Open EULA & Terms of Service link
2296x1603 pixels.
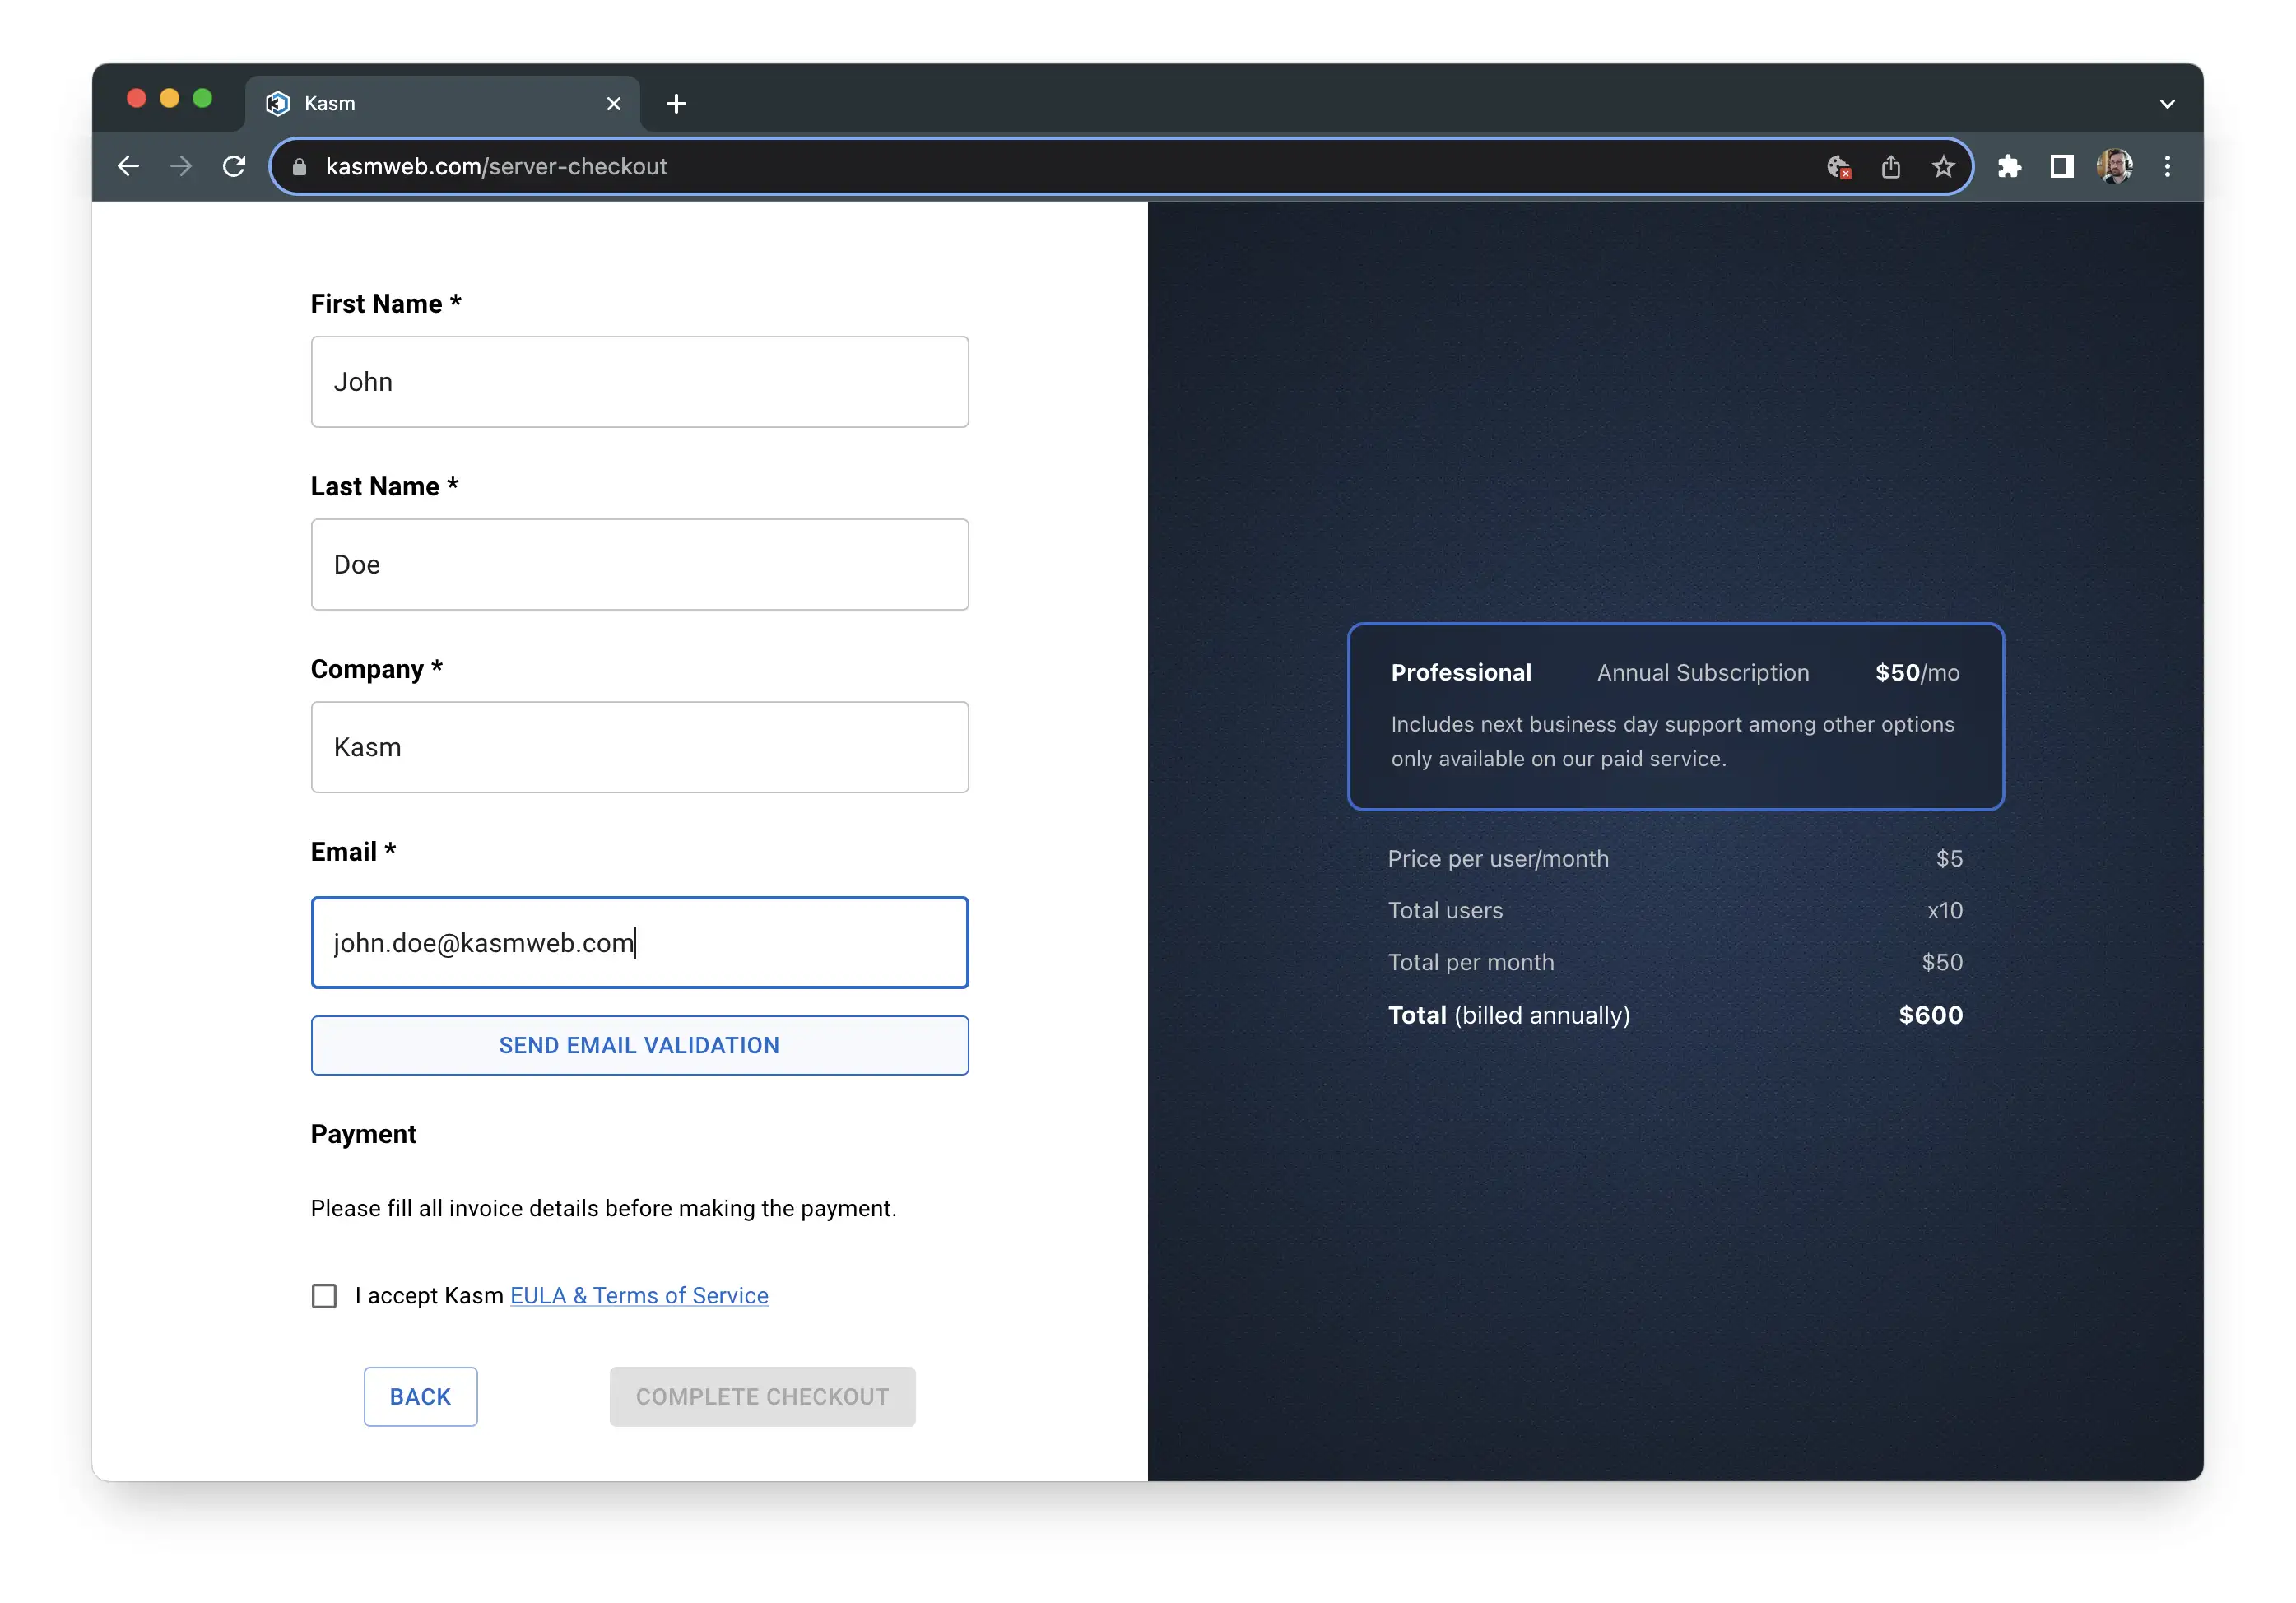click(639, 1296)
